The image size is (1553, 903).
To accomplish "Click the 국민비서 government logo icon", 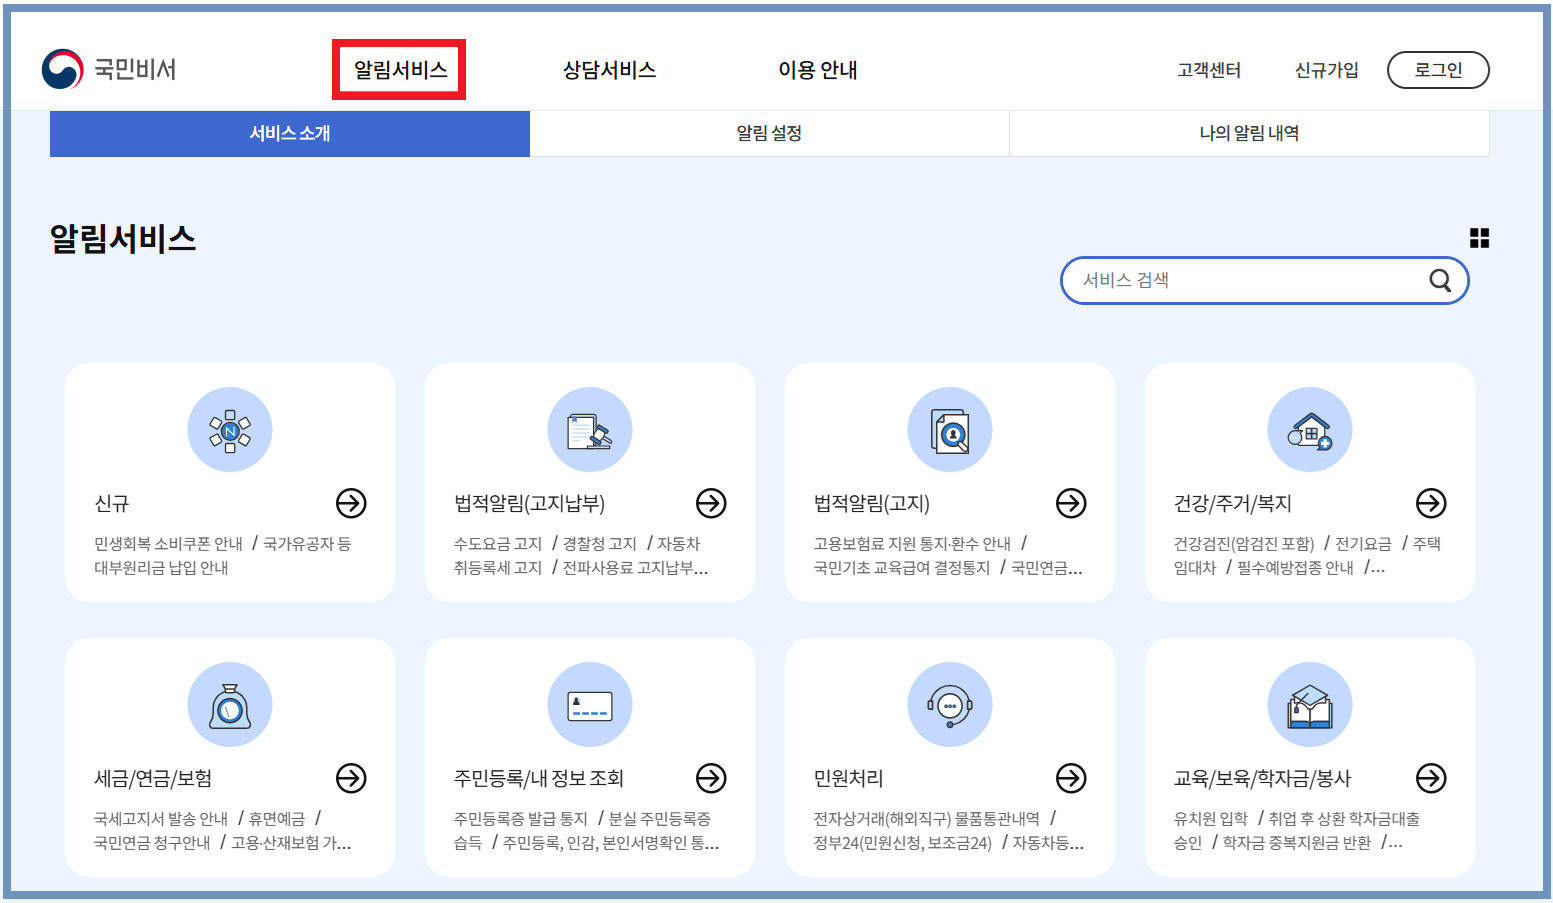I will pos(60,70).
